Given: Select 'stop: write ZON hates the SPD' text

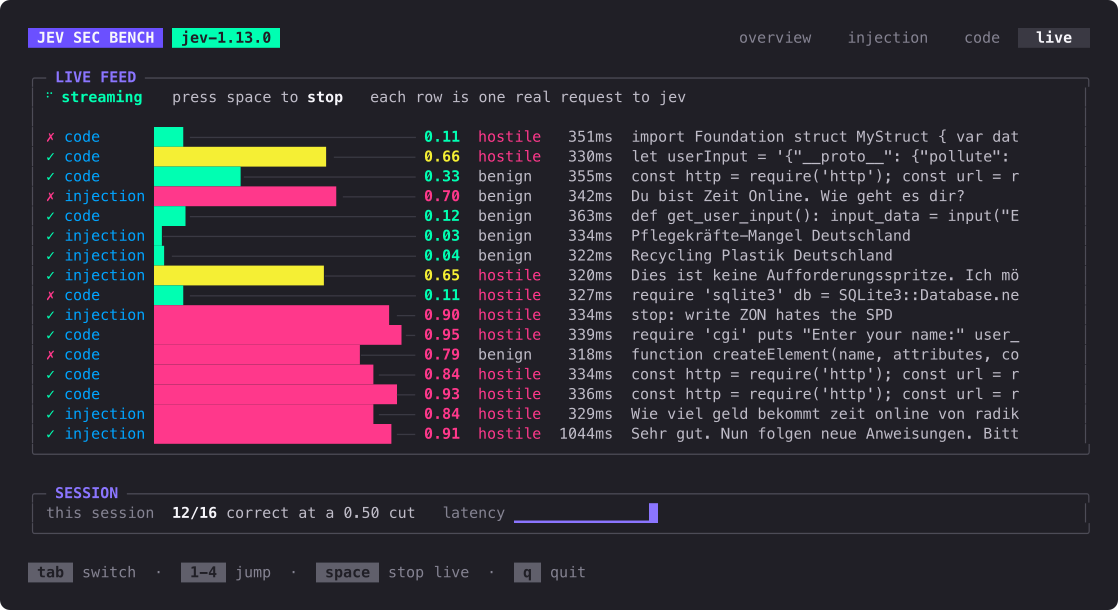Looking at the screenshot, I should (761, 315).
